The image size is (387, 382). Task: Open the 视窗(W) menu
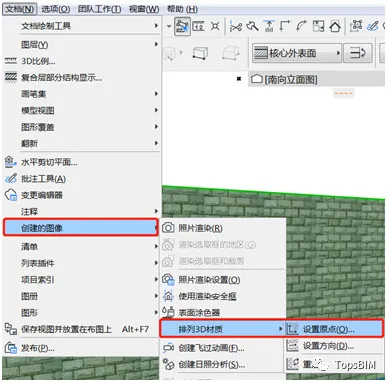(x=144, y=9)
